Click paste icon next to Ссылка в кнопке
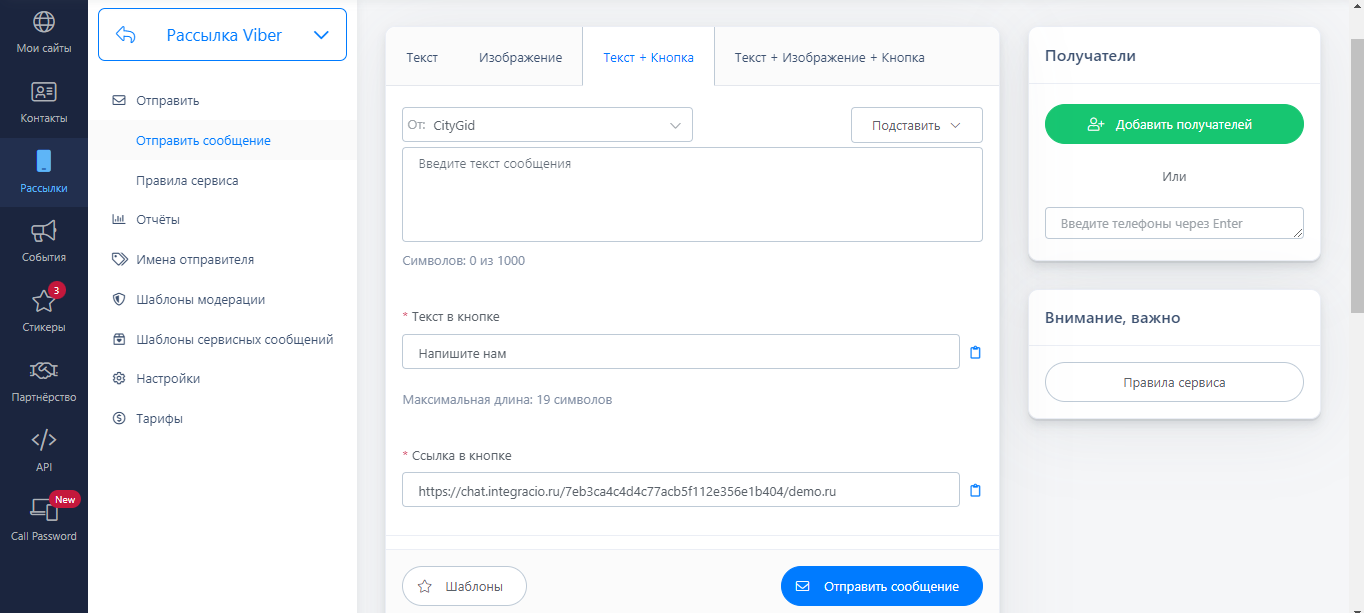 tap(976, 490)
